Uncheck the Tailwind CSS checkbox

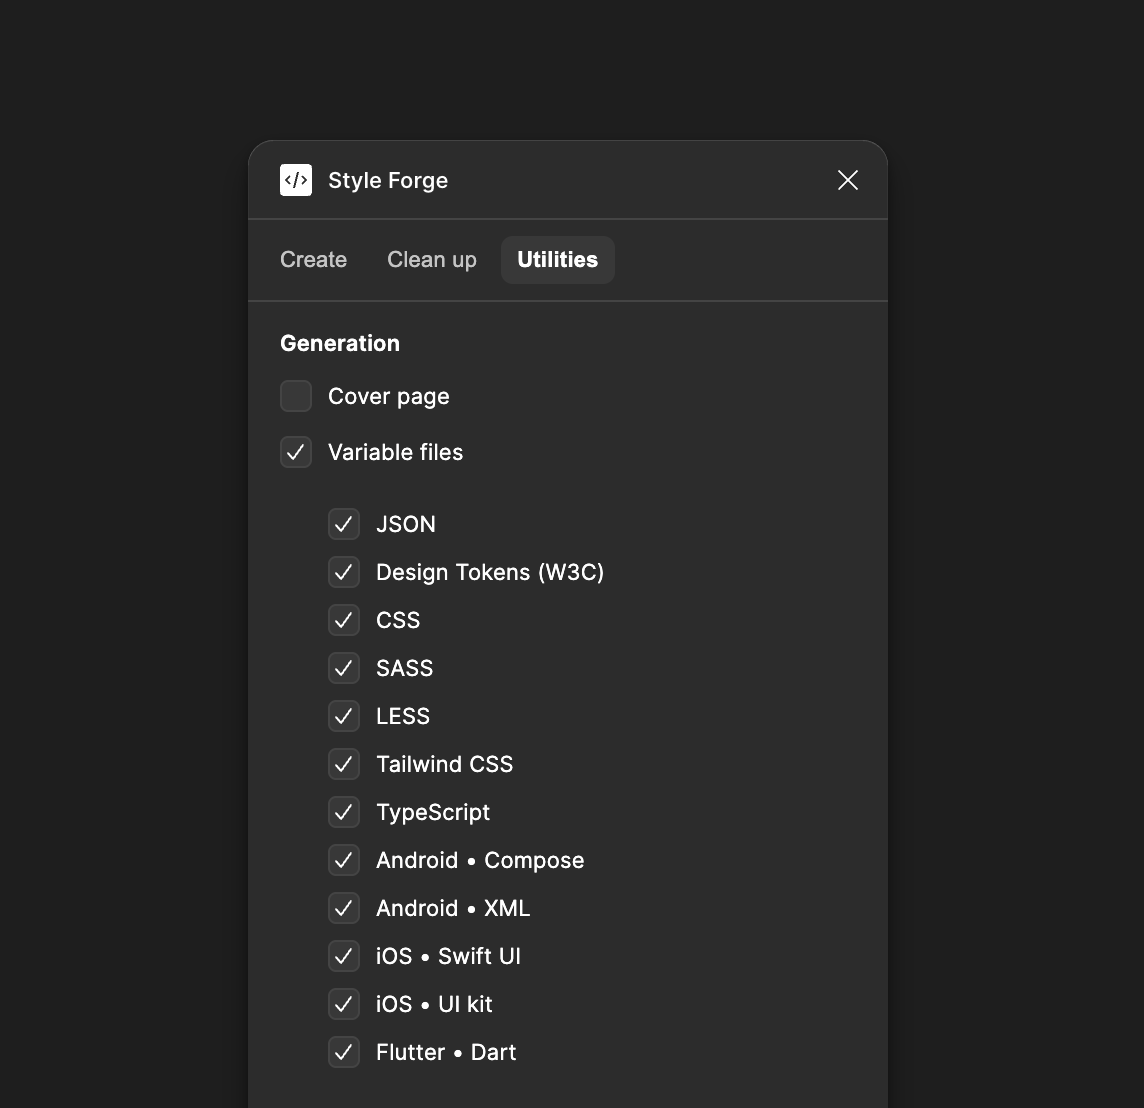(344, 764)
